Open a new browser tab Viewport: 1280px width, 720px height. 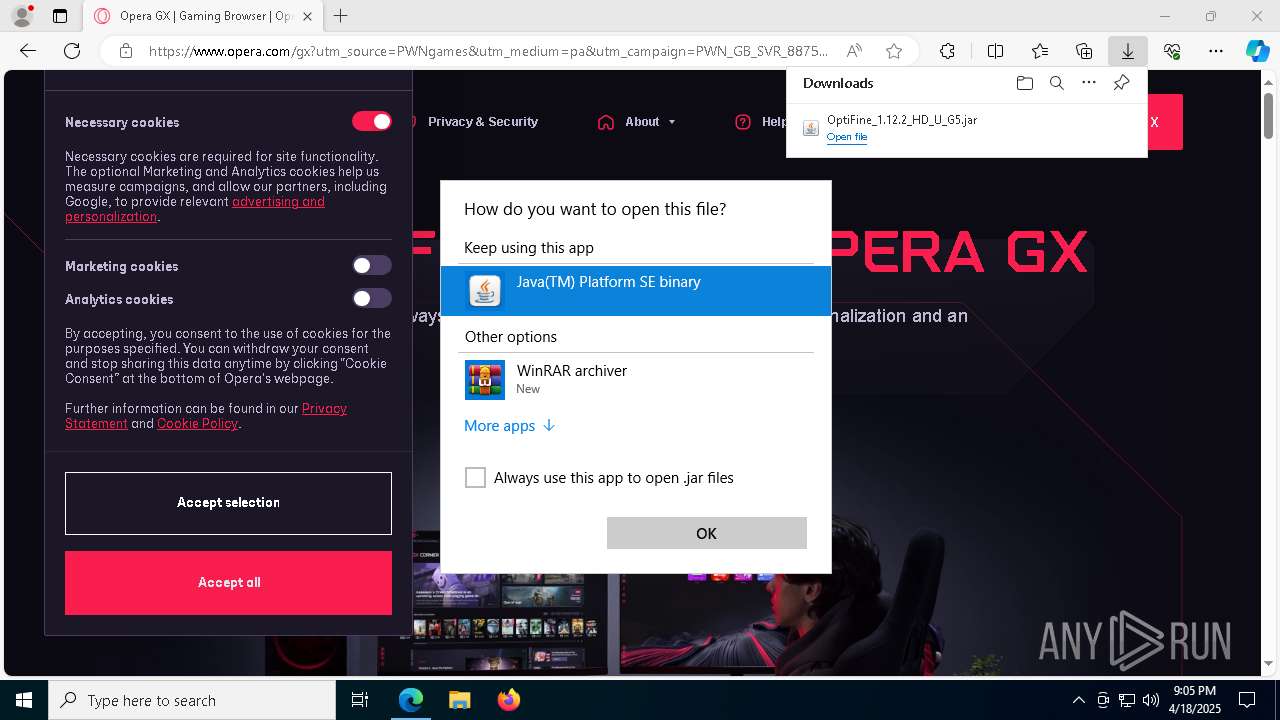click(341, 16)
